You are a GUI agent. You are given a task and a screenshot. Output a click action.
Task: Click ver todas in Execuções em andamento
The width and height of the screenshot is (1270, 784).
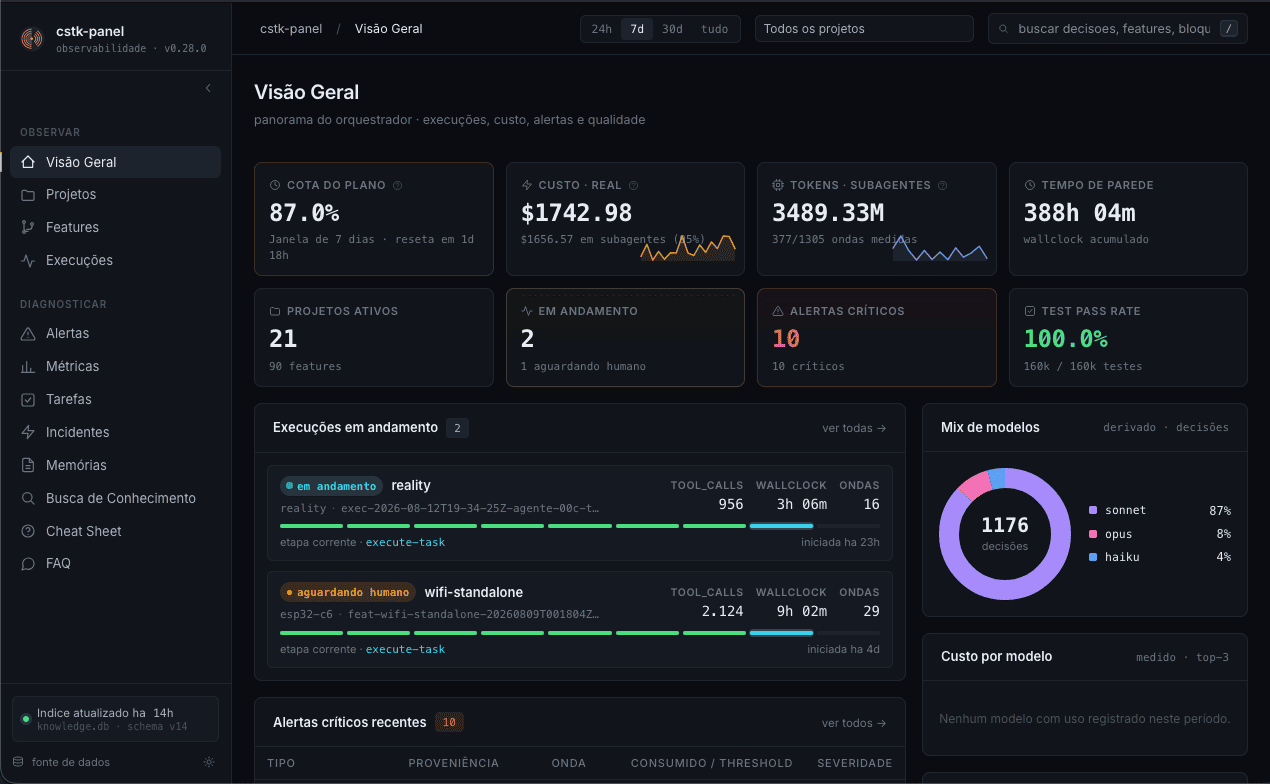click(854, 428)
